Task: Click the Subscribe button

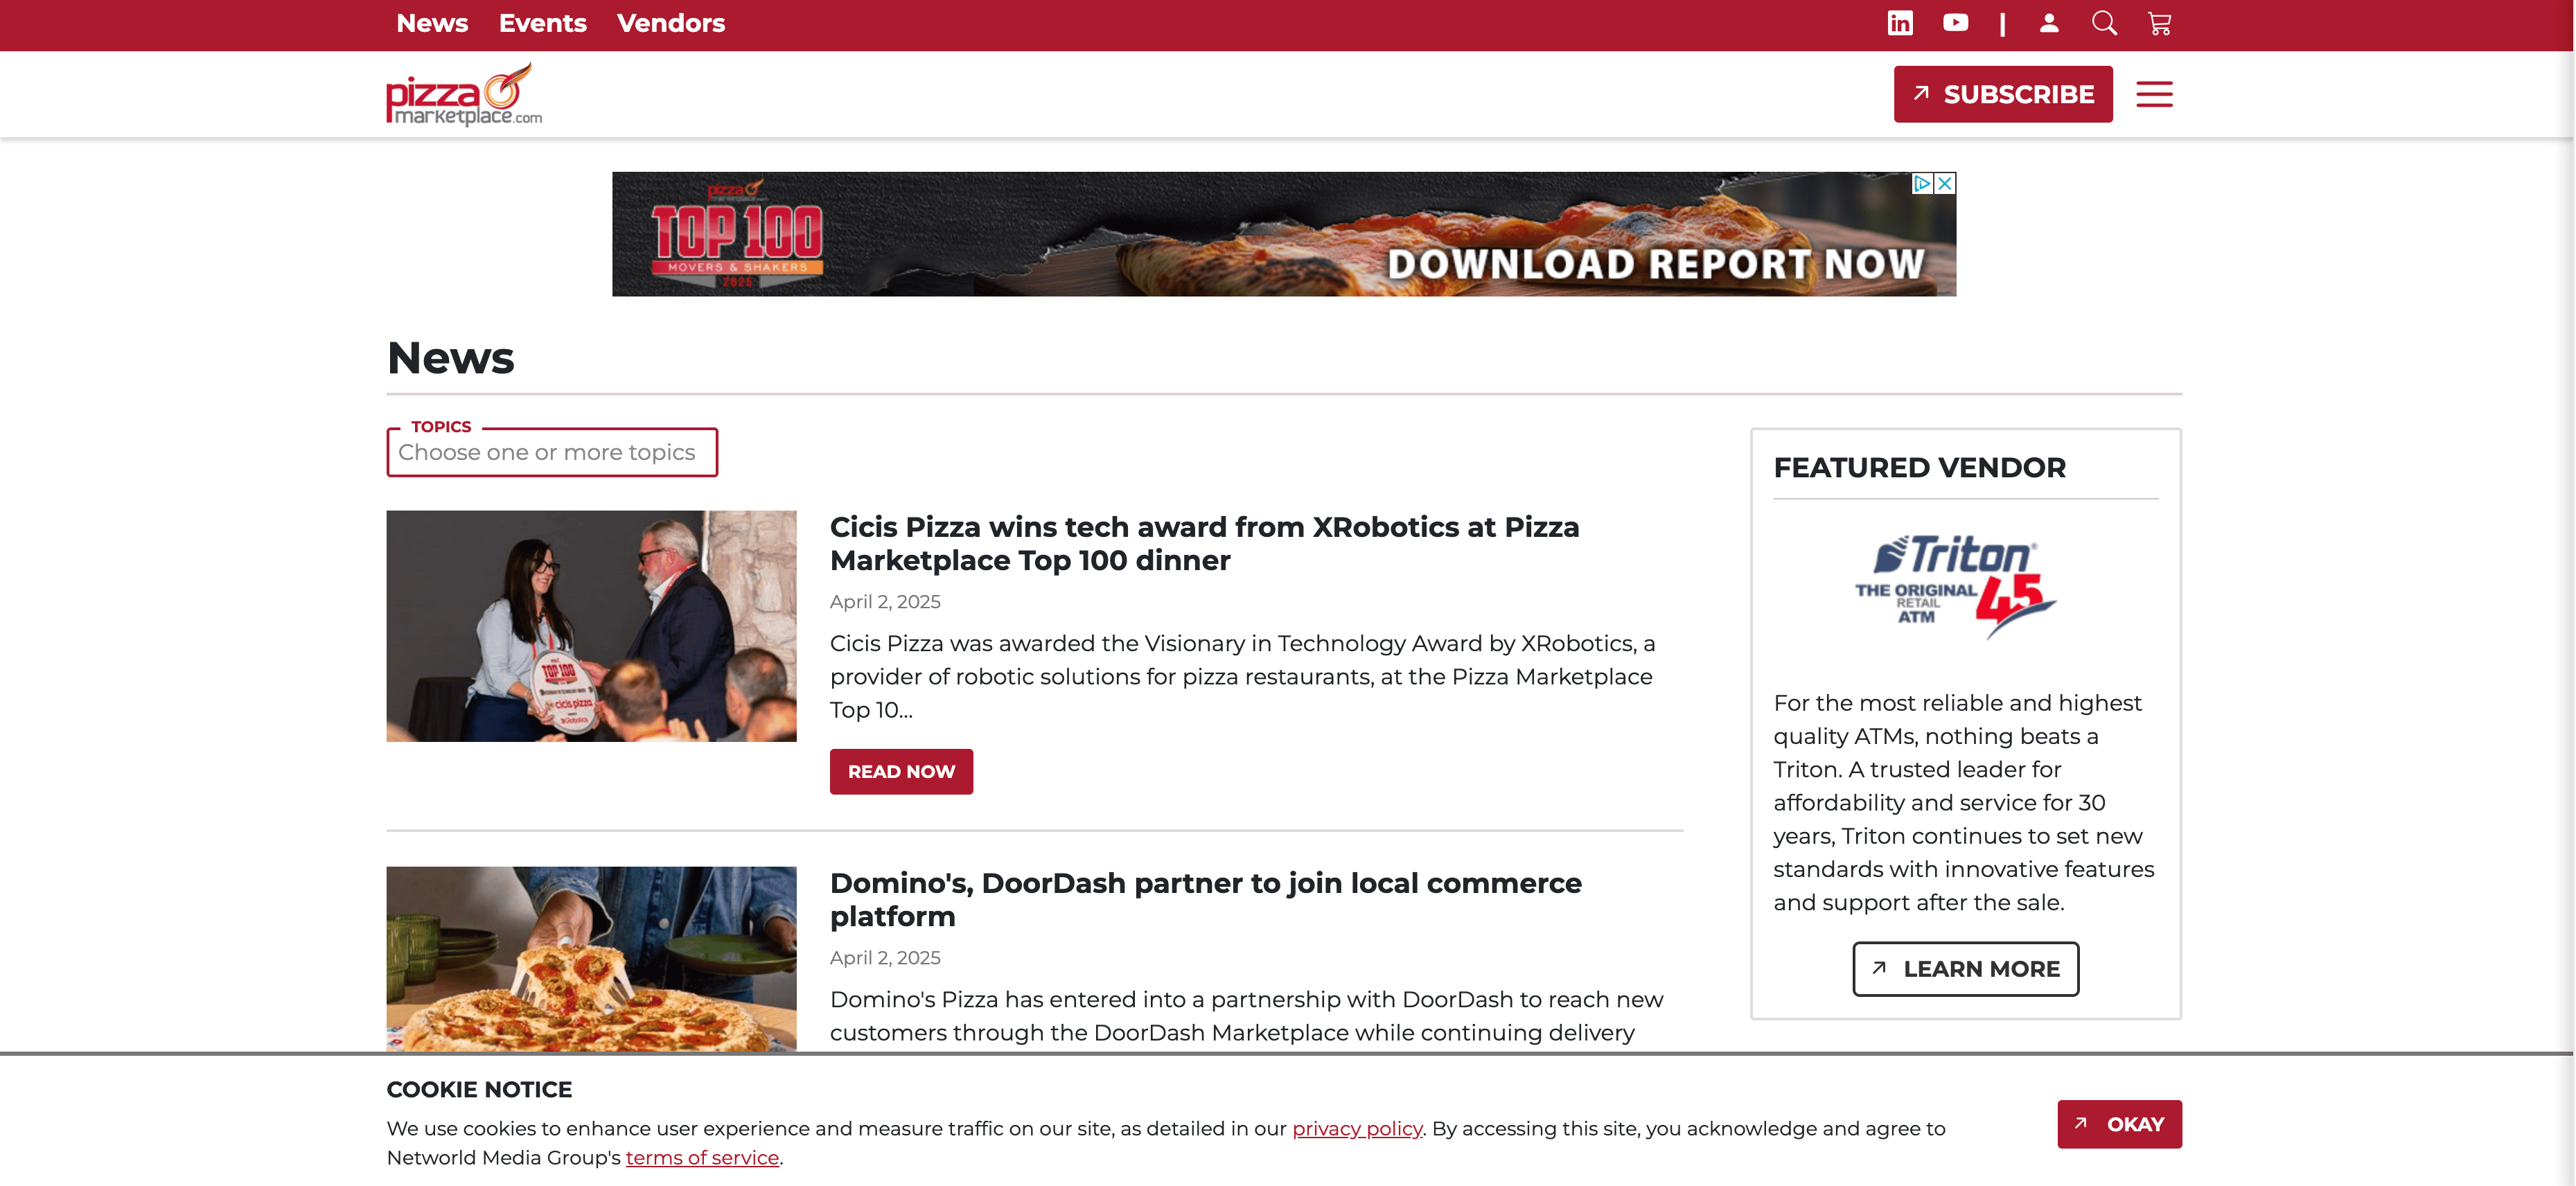Action: pos(2002,94)
